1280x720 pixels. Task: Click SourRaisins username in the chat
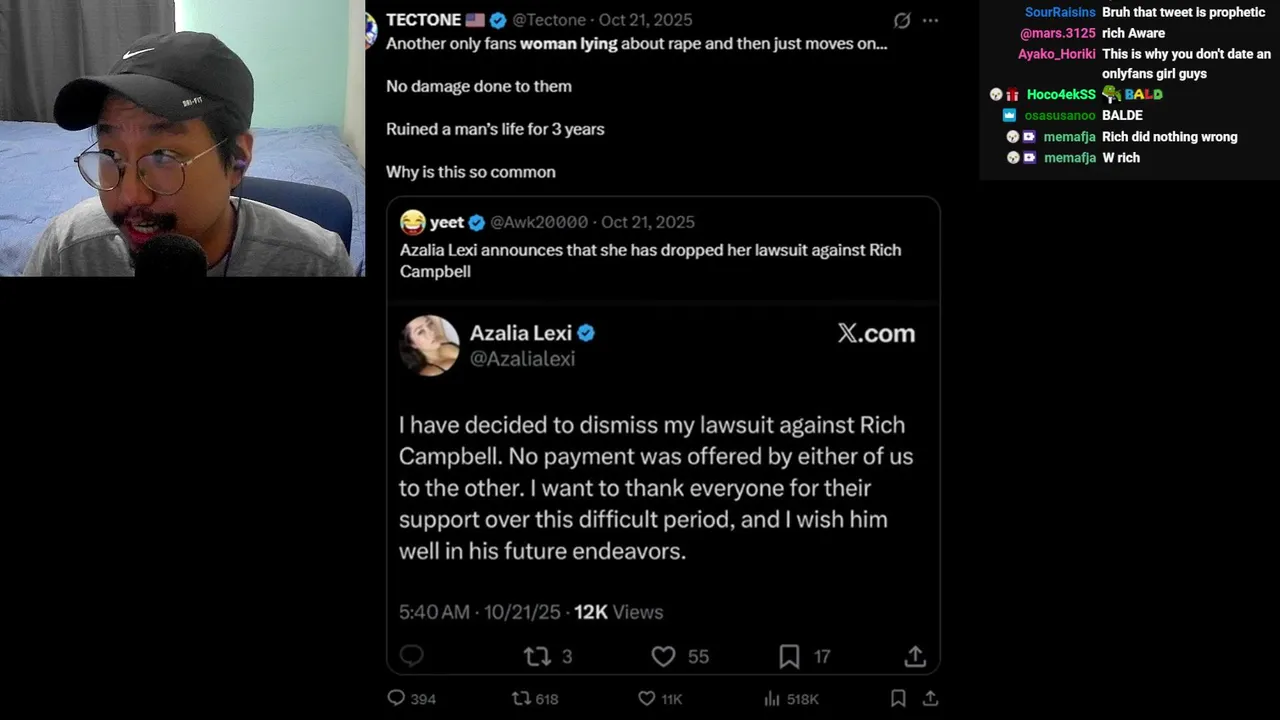(x=1060, y=13)
